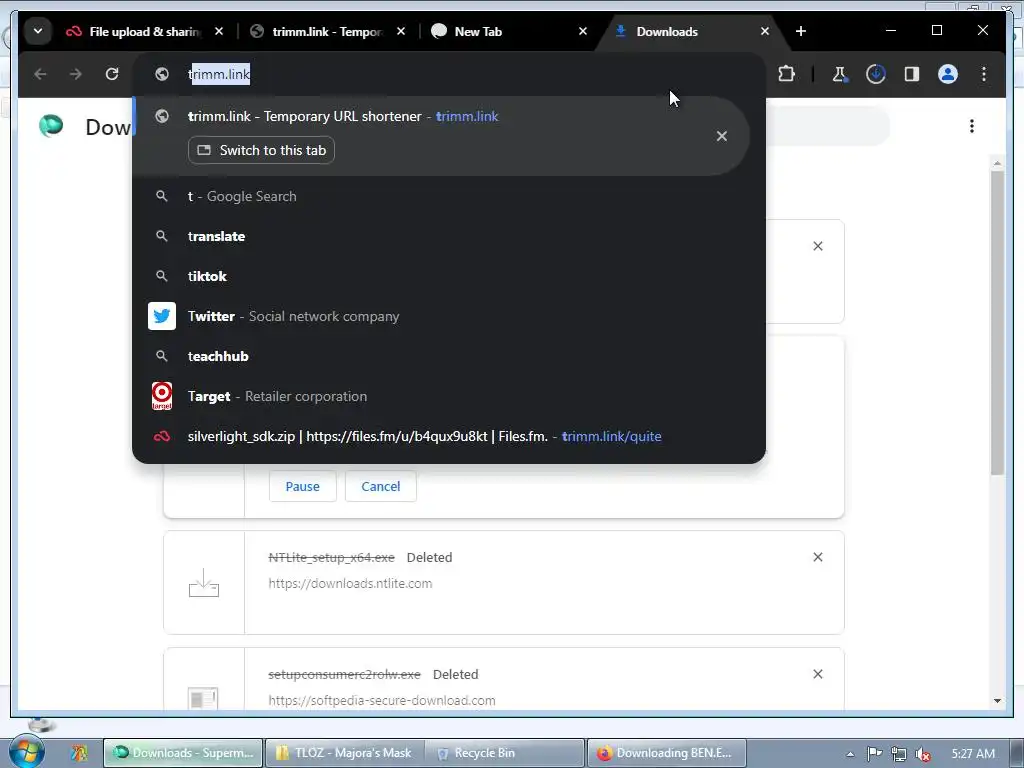Go back with the back arrow
Viewport: 1024px width, 768px height.
(x=40, y=74)
